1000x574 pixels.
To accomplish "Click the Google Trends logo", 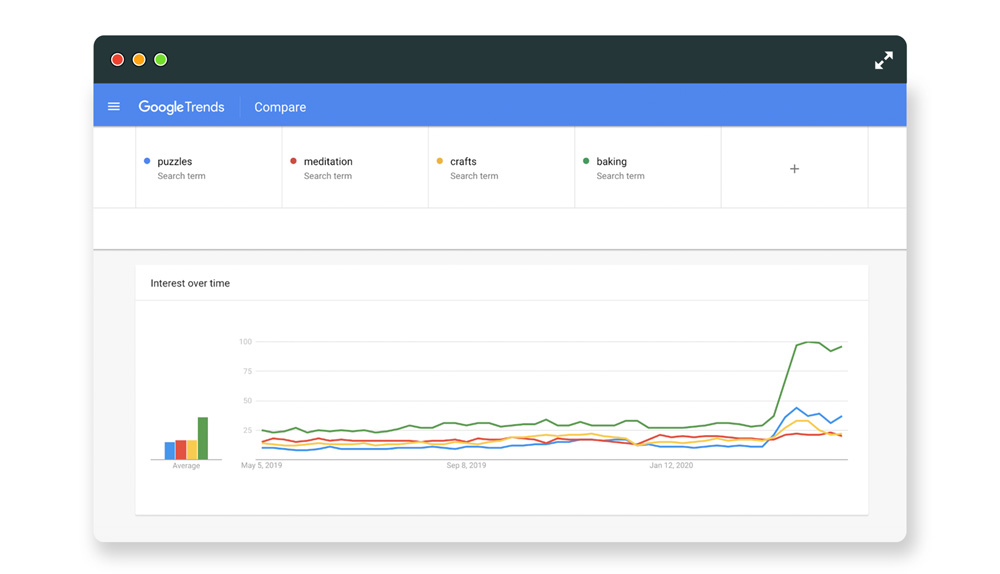I will tap(181, 107).
